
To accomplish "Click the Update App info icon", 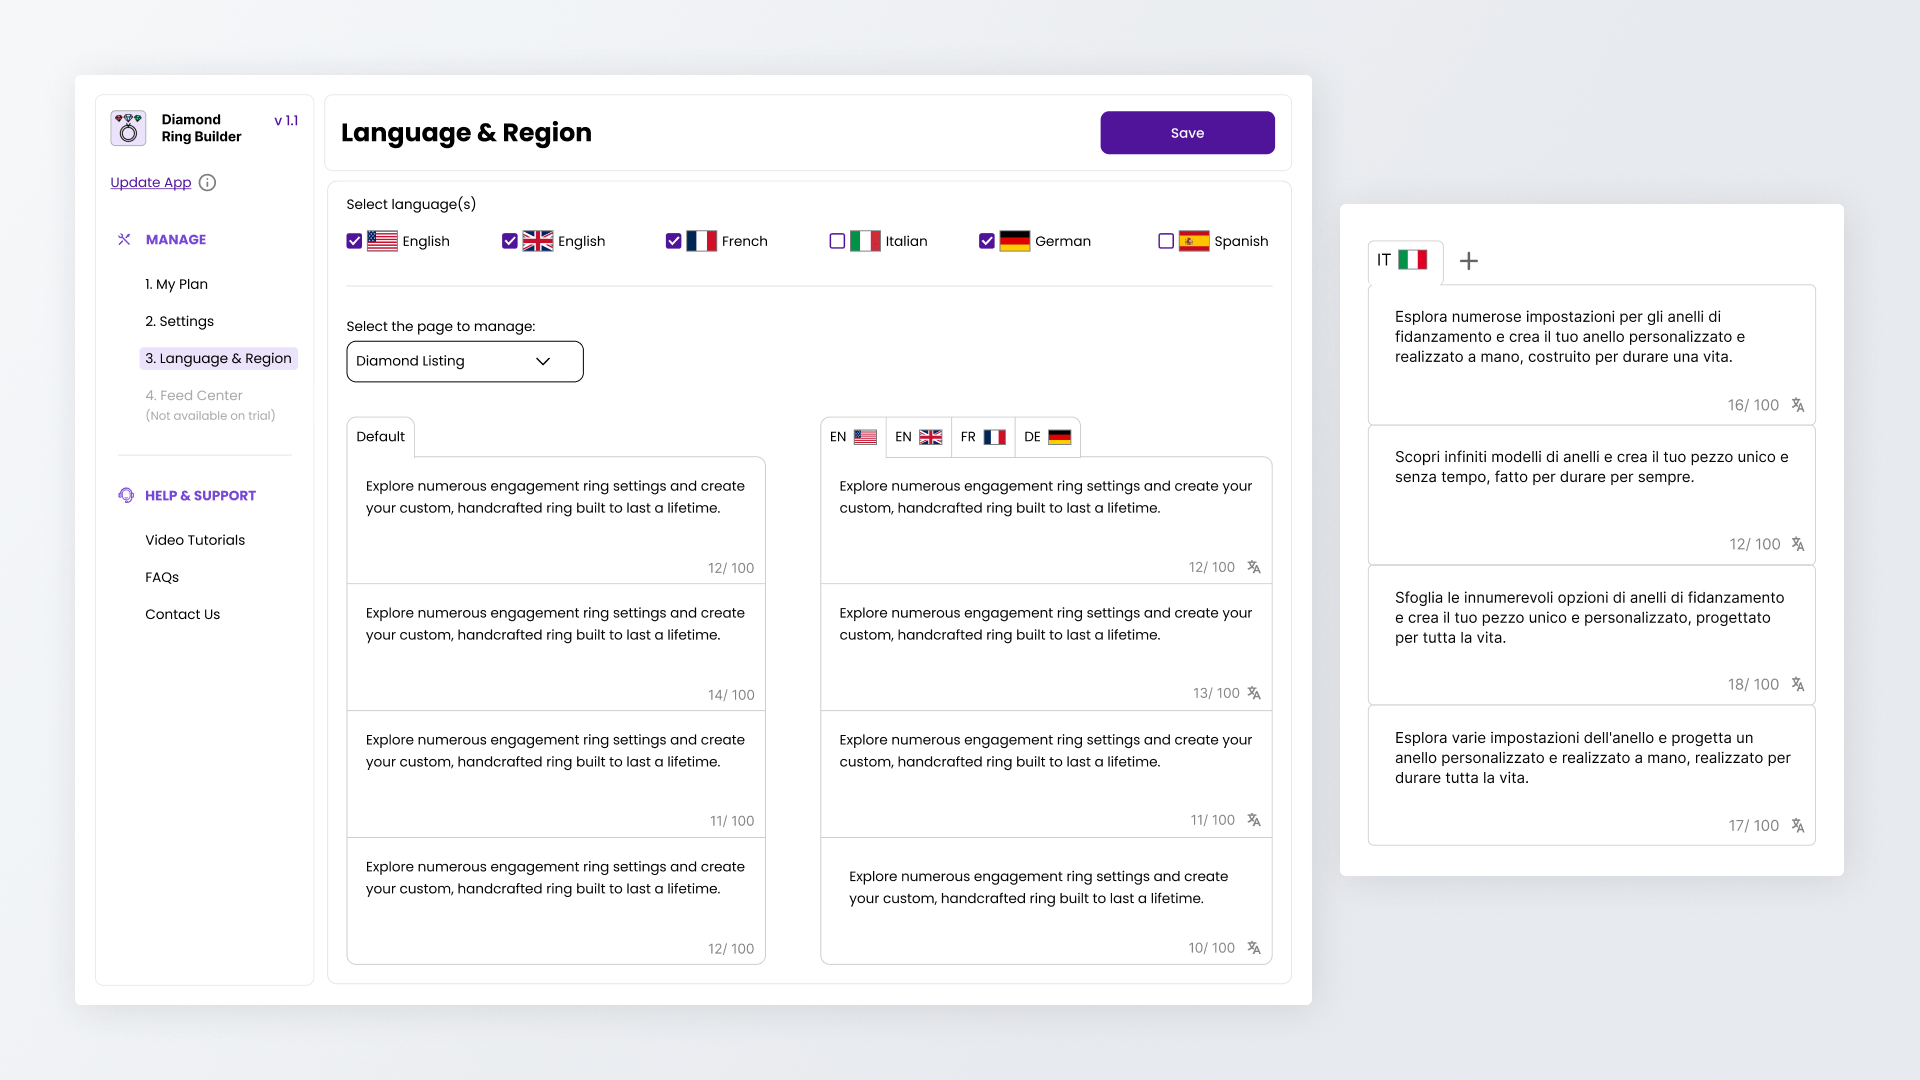I will pyautogui.click(x=207, y=182).
